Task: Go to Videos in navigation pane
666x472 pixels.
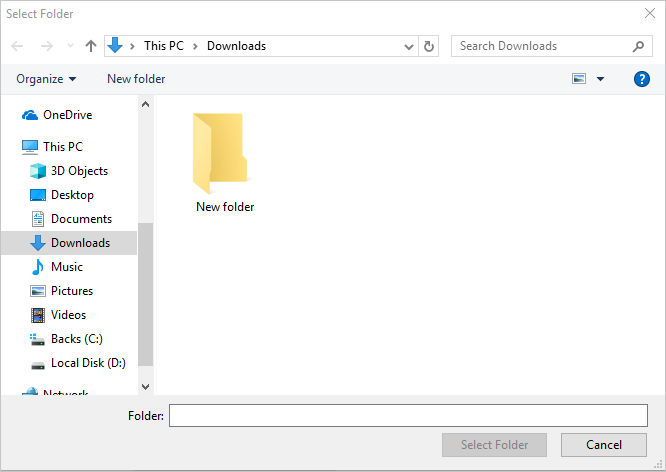Action: (68, 315)
